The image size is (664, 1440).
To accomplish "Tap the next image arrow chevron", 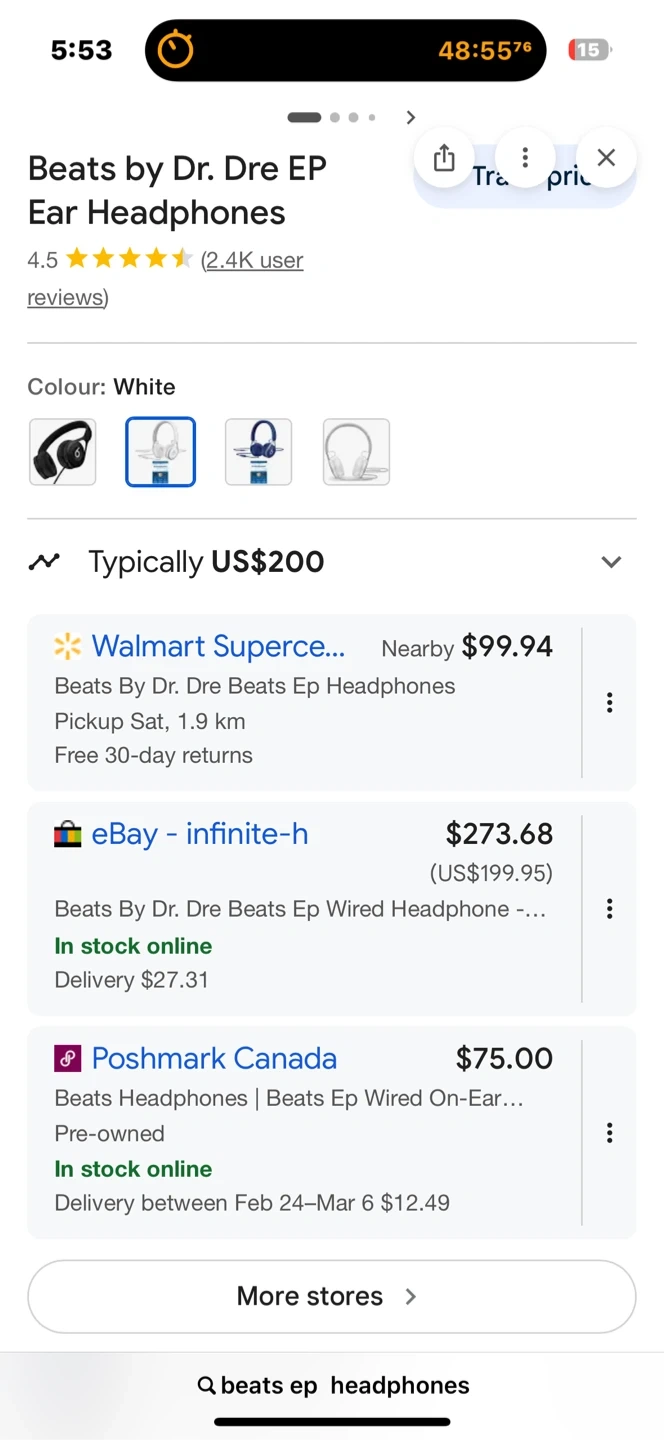I will (x=410, y=117).
